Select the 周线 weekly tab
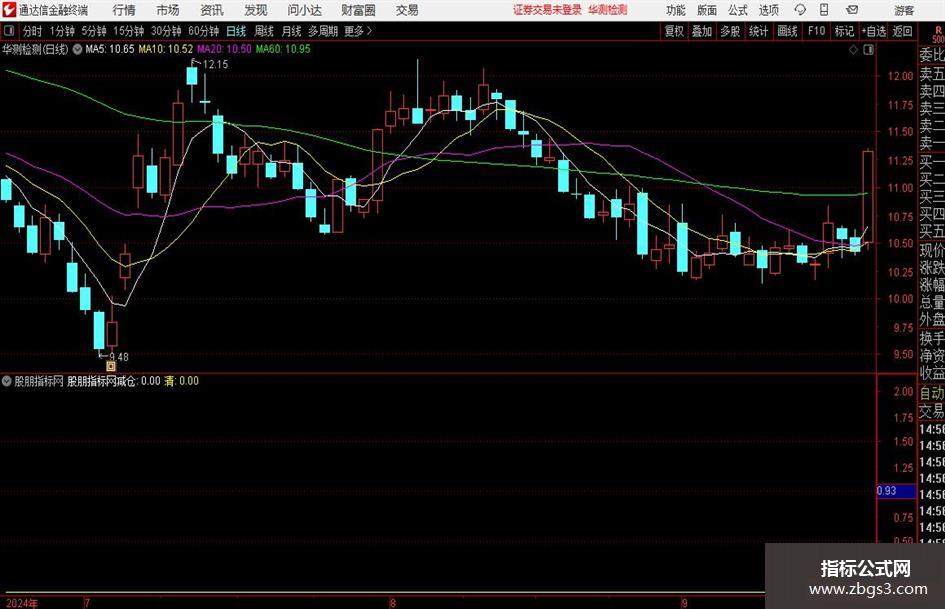The width and height of the screenshot is (945, 609). pos(263,31)
